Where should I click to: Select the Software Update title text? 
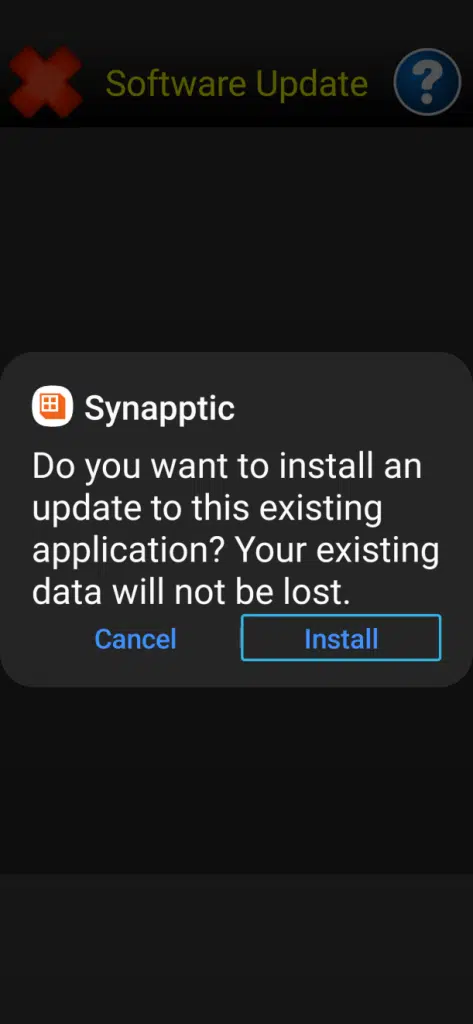(236, 84)
